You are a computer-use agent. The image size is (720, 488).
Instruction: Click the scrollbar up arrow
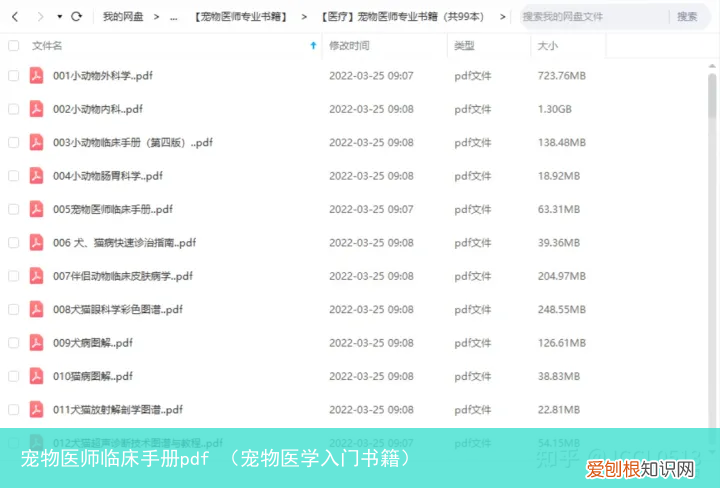point(712,67)
